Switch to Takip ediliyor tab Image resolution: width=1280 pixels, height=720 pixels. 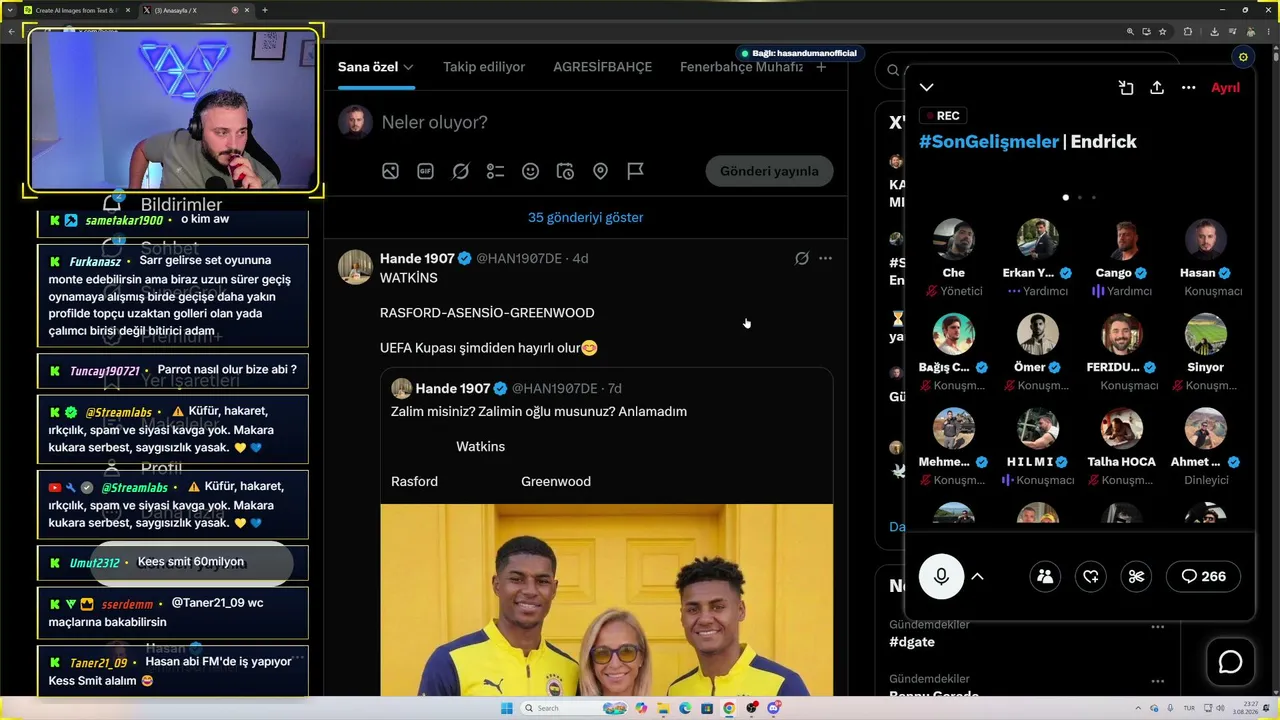[x=484, y=67]
